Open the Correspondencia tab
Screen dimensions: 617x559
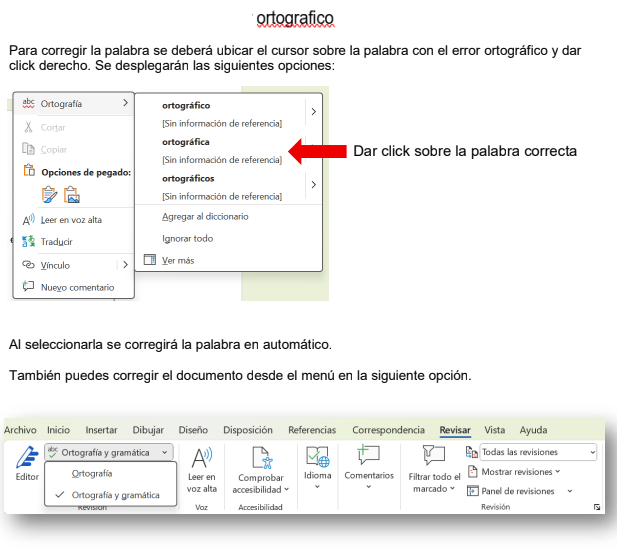(388, 430)
